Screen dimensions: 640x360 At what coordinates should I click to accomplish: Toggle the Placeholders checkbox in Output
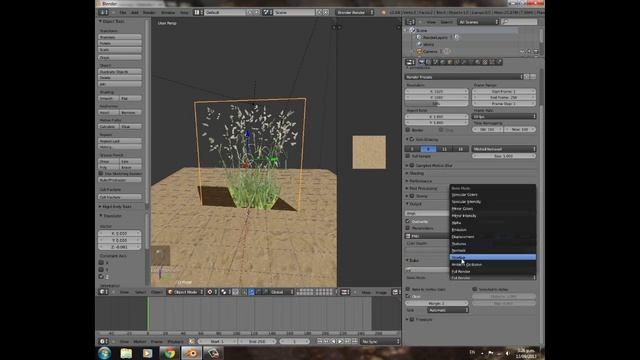(x=408, y=228)
